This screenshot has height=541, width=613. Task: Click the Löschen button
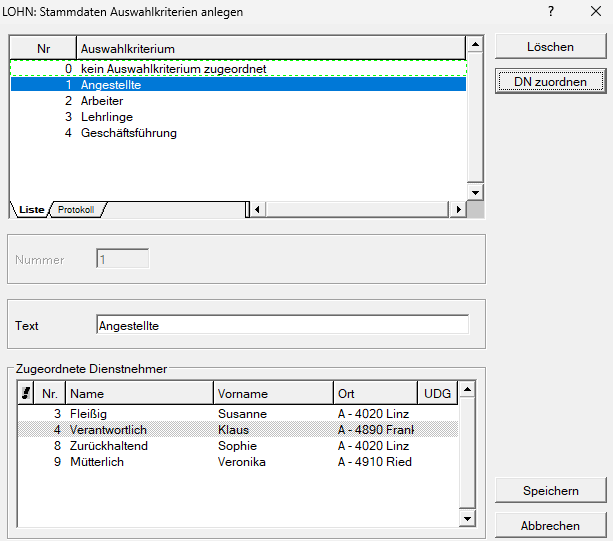550,47
